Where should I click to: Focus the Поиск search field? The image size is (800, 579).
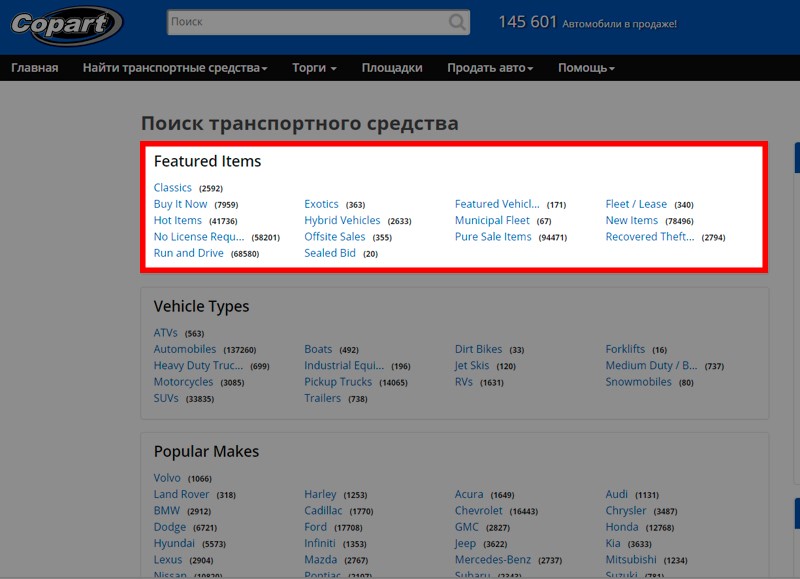[x=318, y=22]
